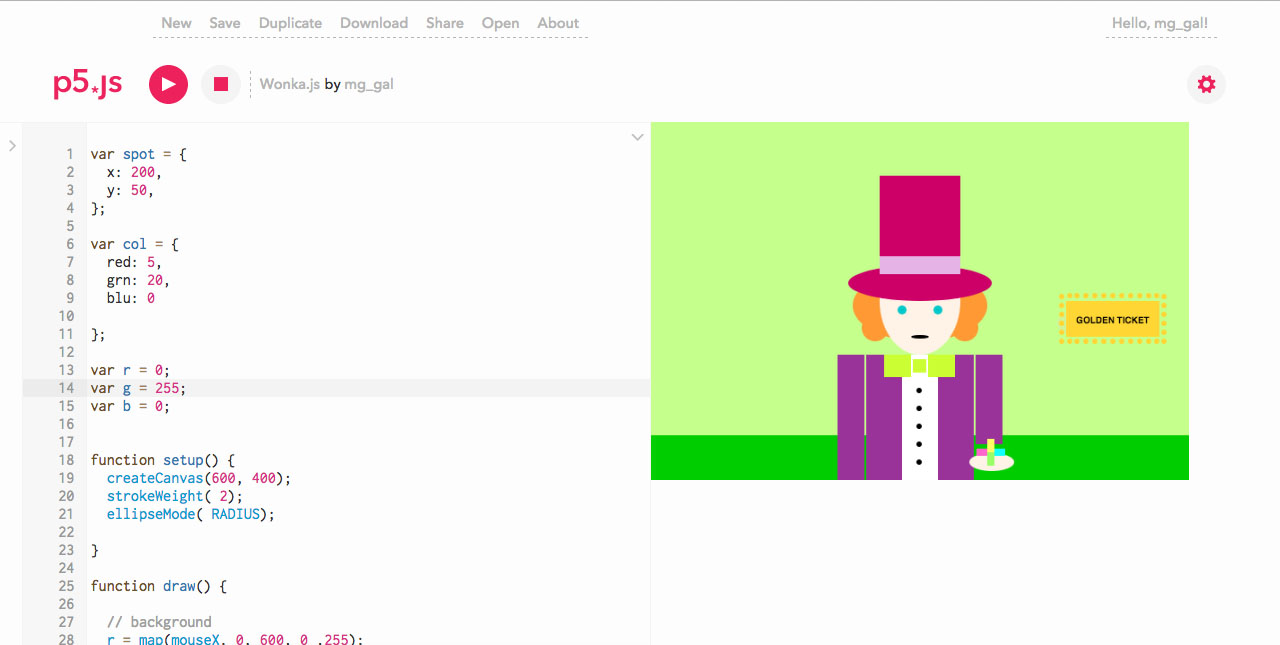Click line number 25 in the gutter
Viewport: 1280px width, 645px height.
pos(66,586)
